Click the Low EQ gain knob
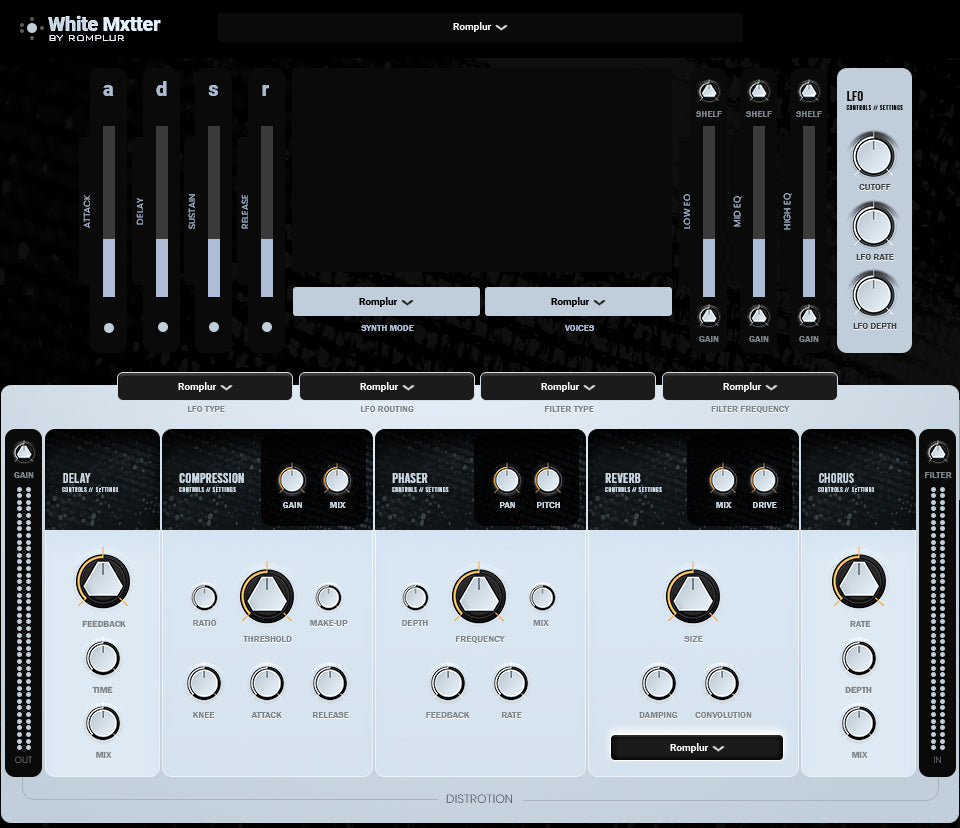This screenshot has width=960, height=828. click(708, 317)
